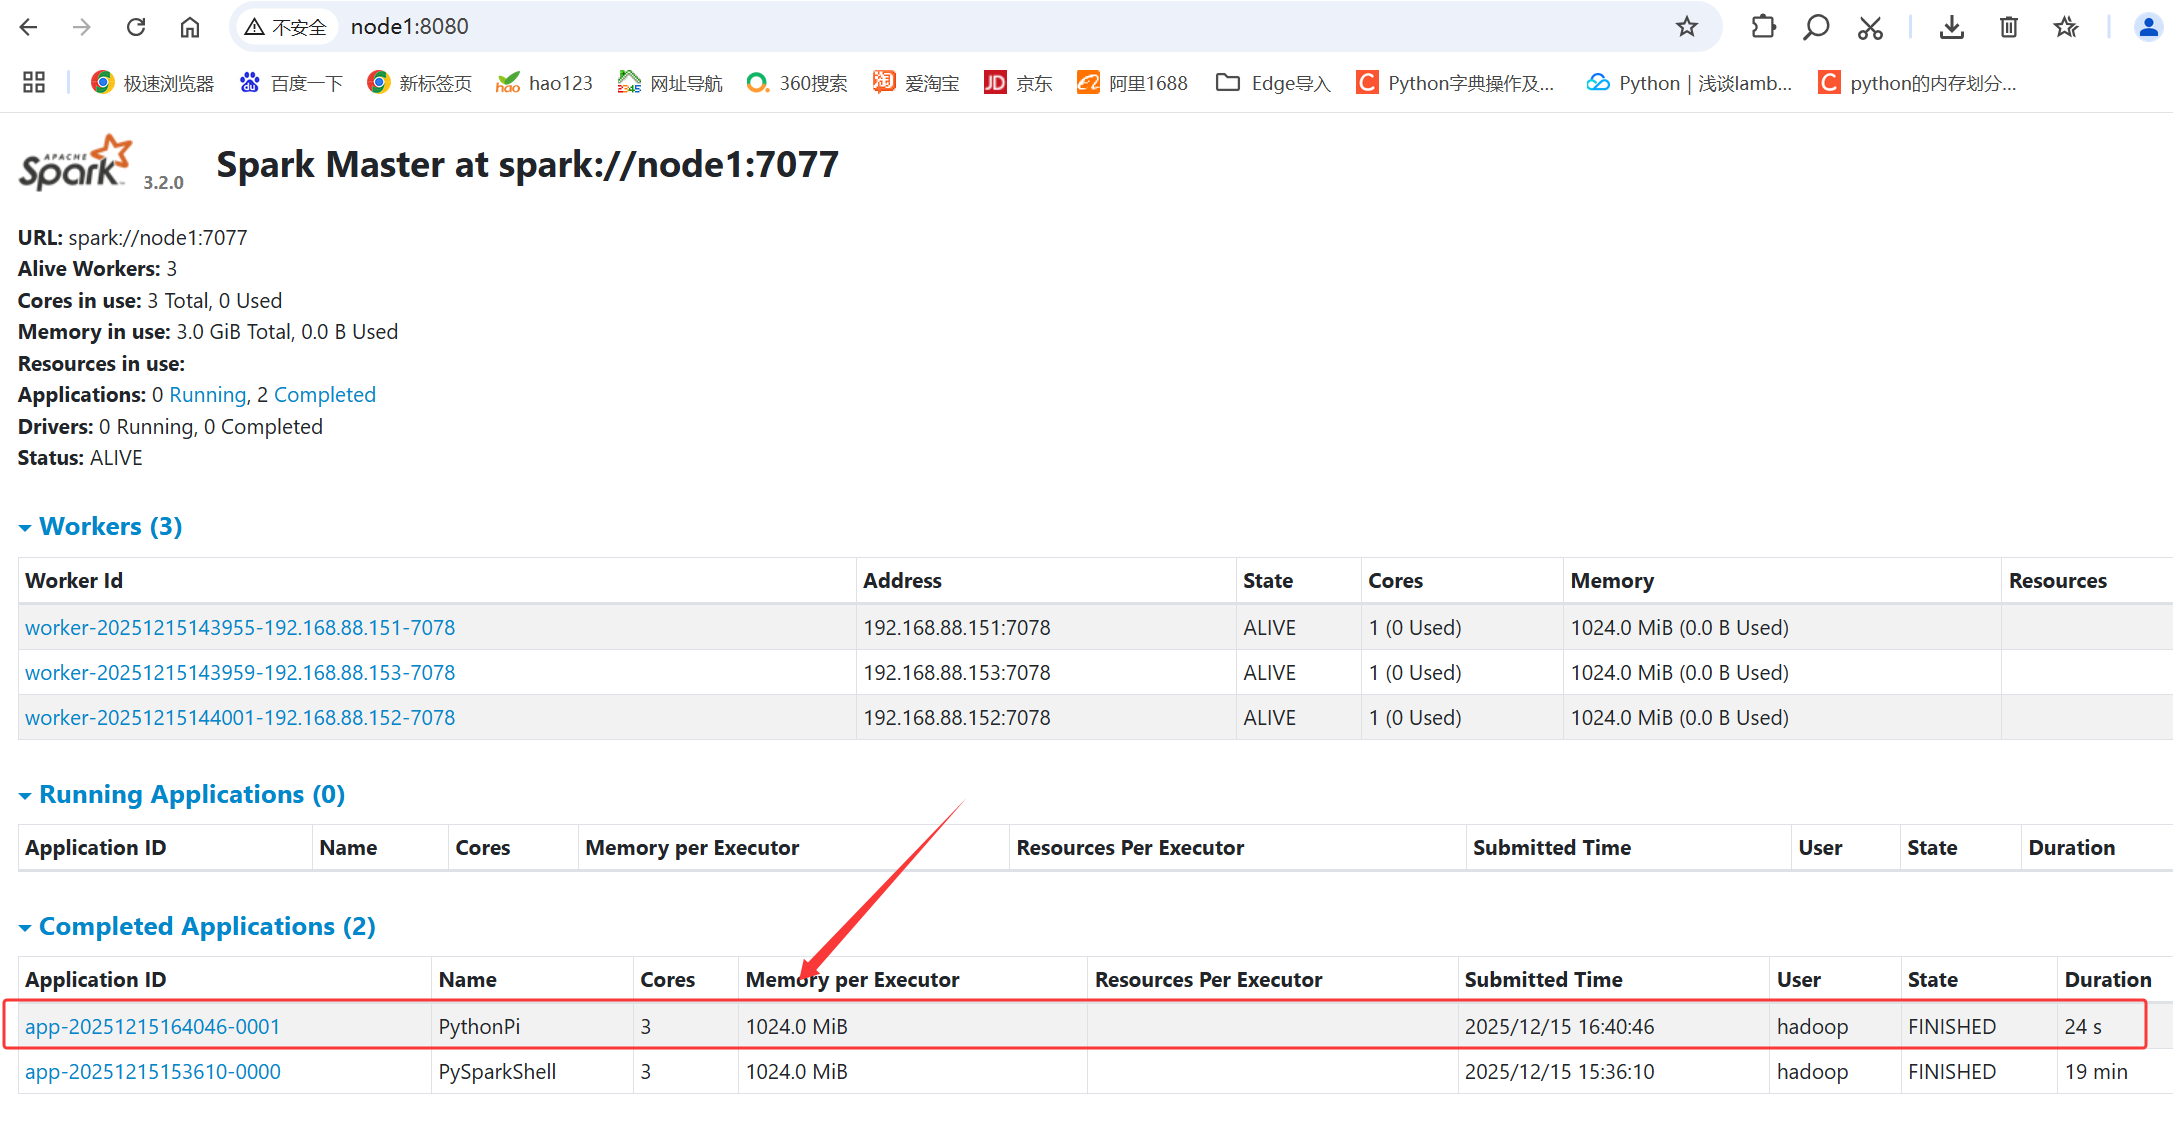Open the user profile avatar icon
This screenshot has height=1129, width=2173.
point(2147,27)
